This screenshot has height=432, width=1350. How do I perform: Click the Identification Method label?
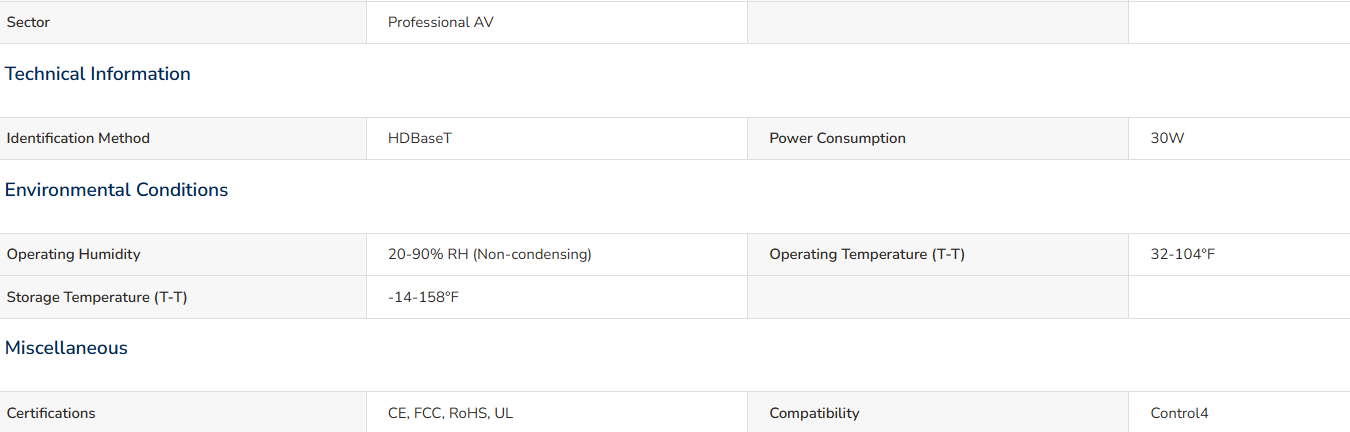pyautogui.click(x=78, y=138)
